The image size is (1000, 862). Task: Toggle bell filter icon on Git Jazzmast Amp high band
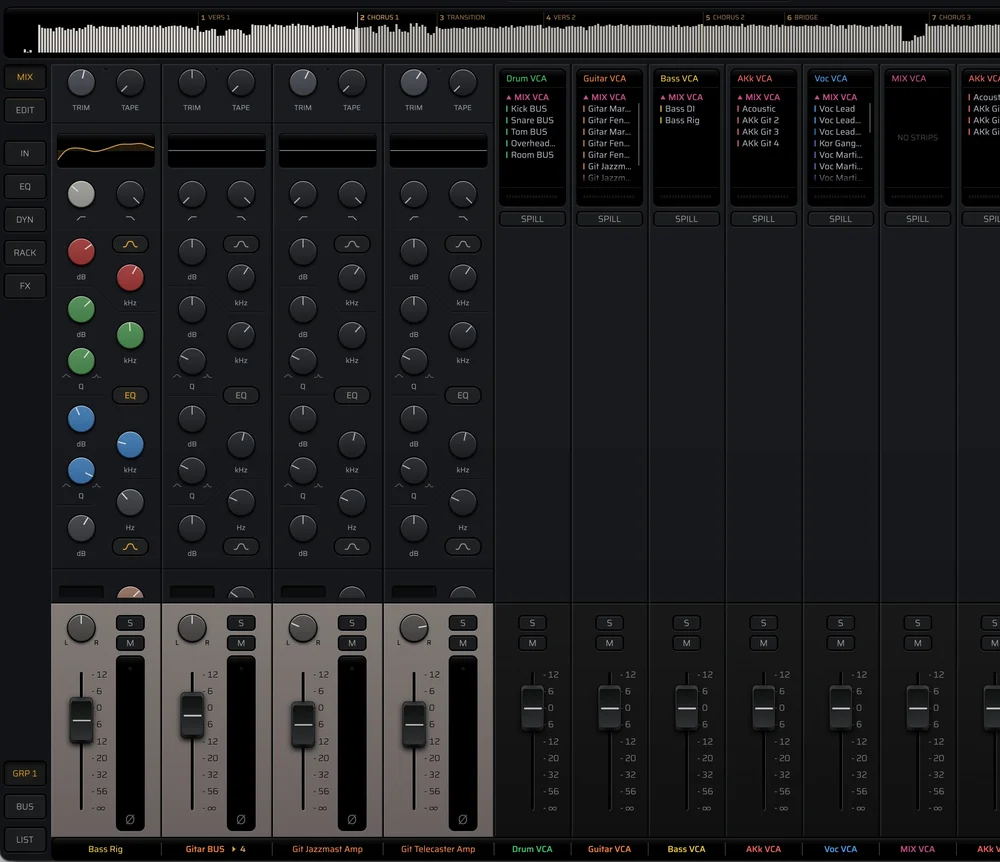(352, 244)
